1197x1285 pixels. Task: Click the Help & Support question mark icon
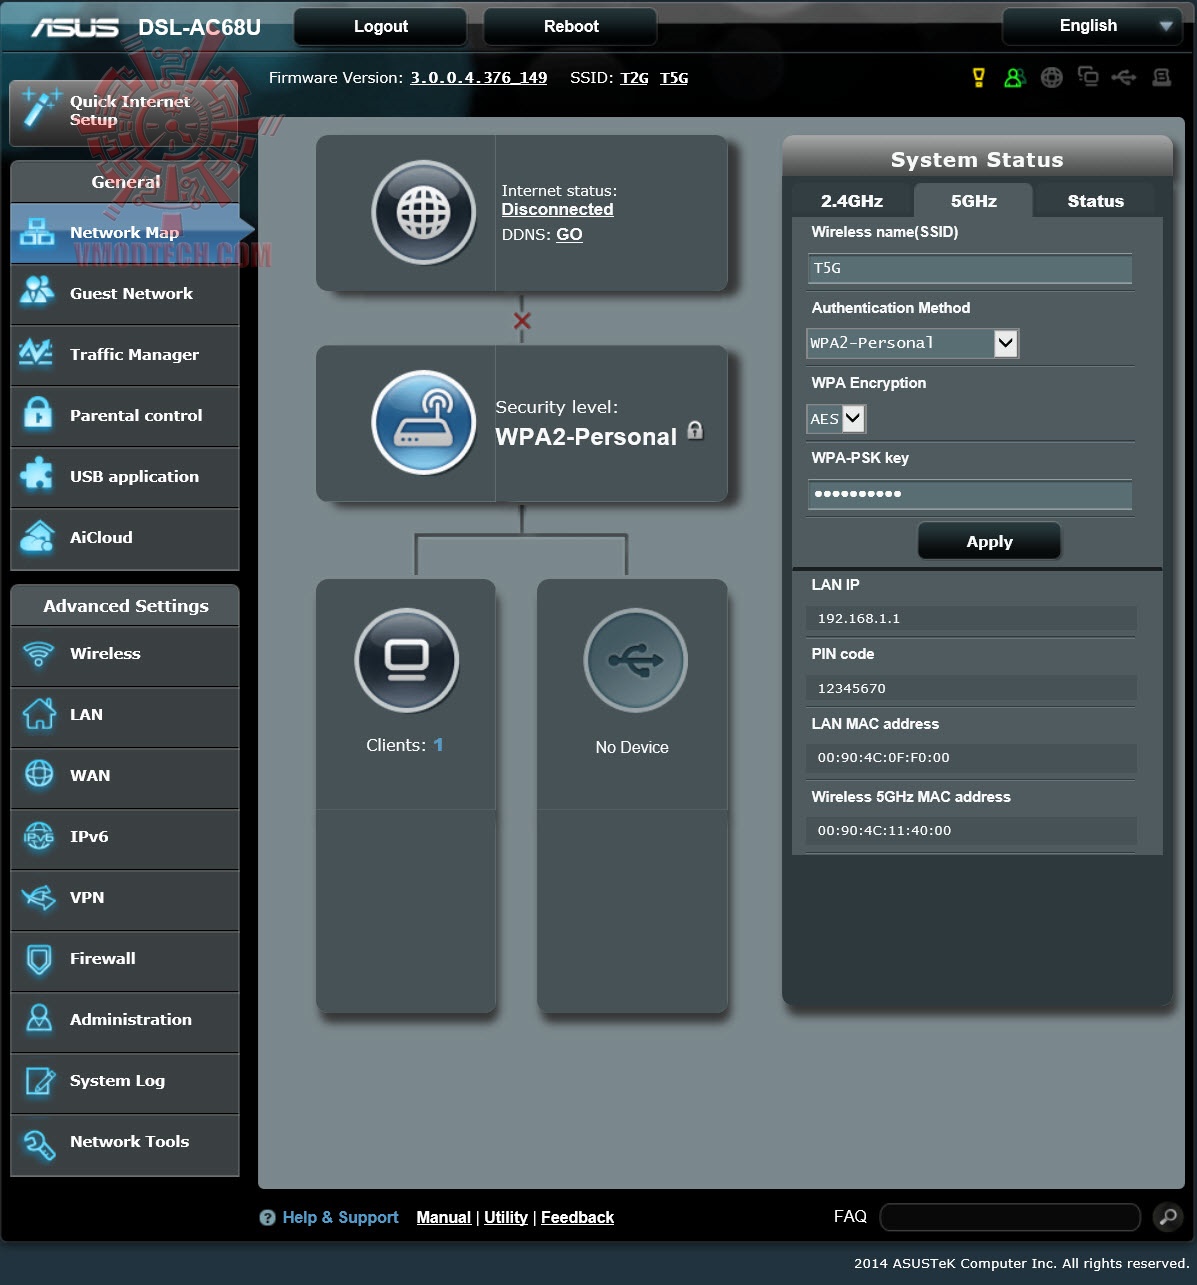click(x=267, y=1217)
